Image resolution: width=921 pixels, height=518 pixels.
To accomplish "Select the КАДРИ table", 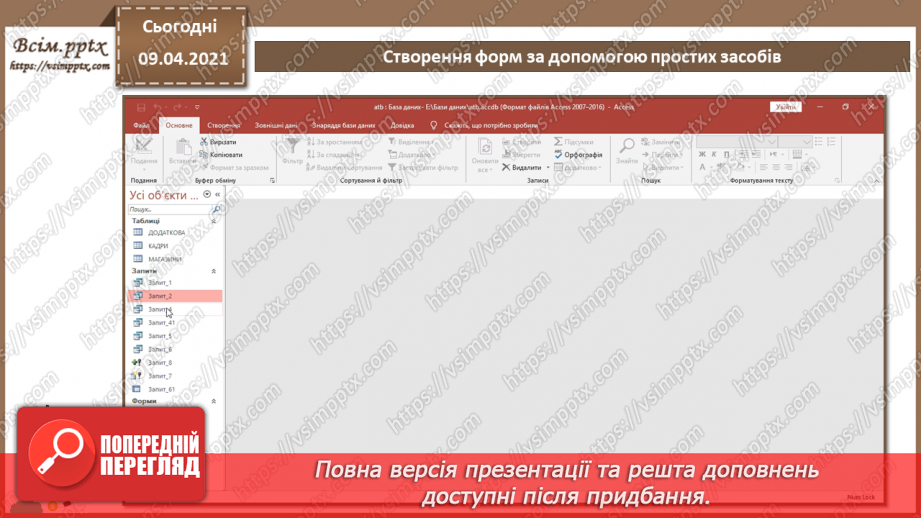I will coord(158,246).
